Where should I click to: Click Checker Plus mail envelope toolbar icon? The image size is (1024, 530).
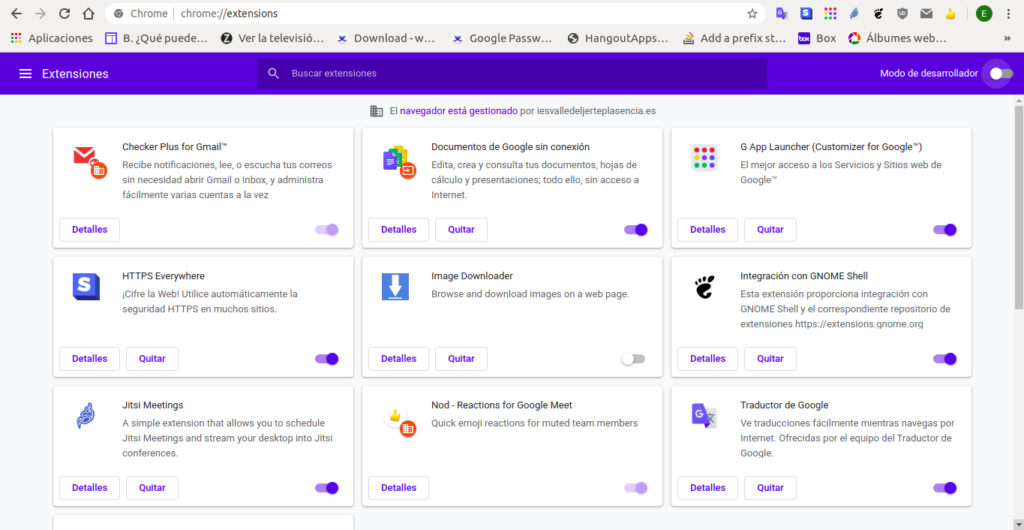point(926,13)
